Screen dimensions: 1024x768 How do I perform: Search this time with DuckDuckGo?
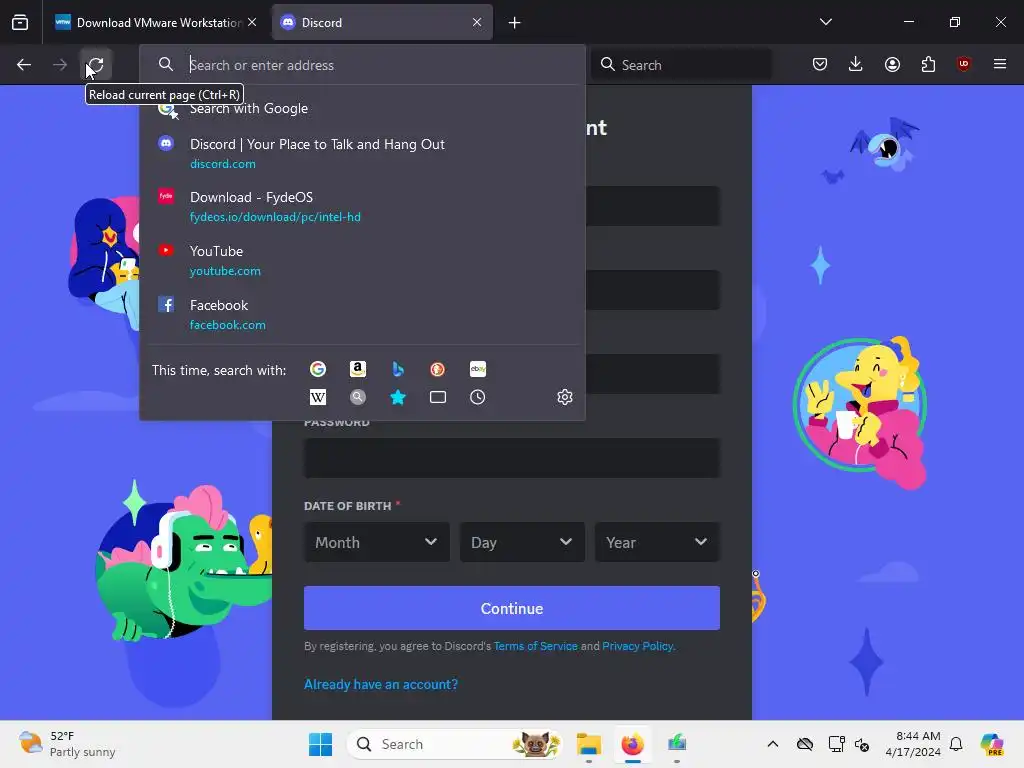click(438, 369)
